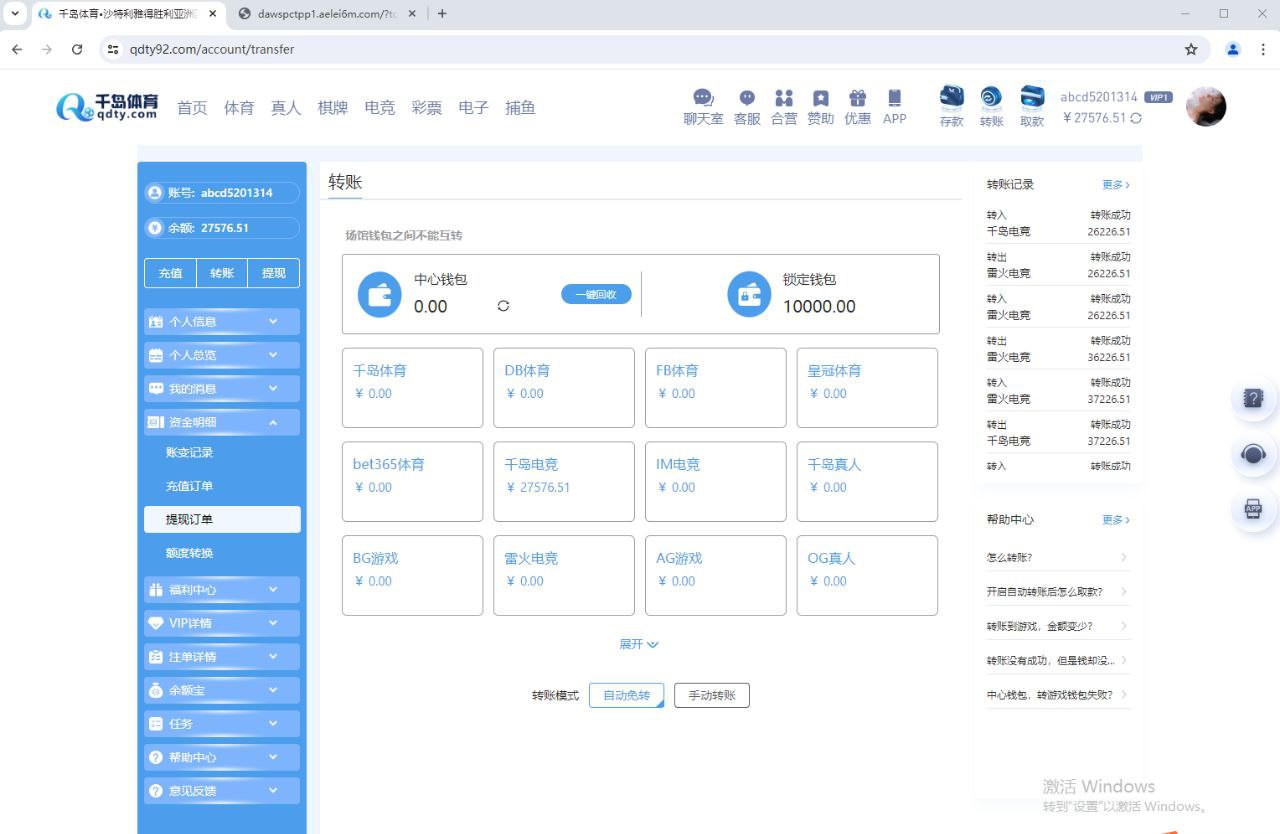The image size is (1280, 834).
Task: Select 自动免转 transfer mode
Action: tap(627, 695)
